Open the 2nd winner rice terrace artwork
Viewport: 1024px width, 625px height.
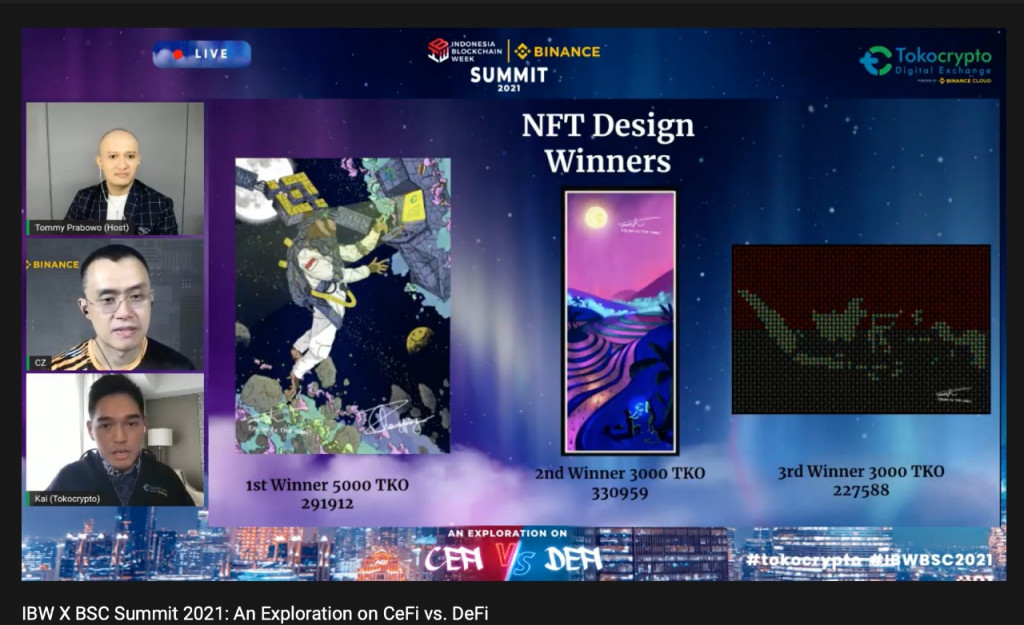tap(620, 322)
